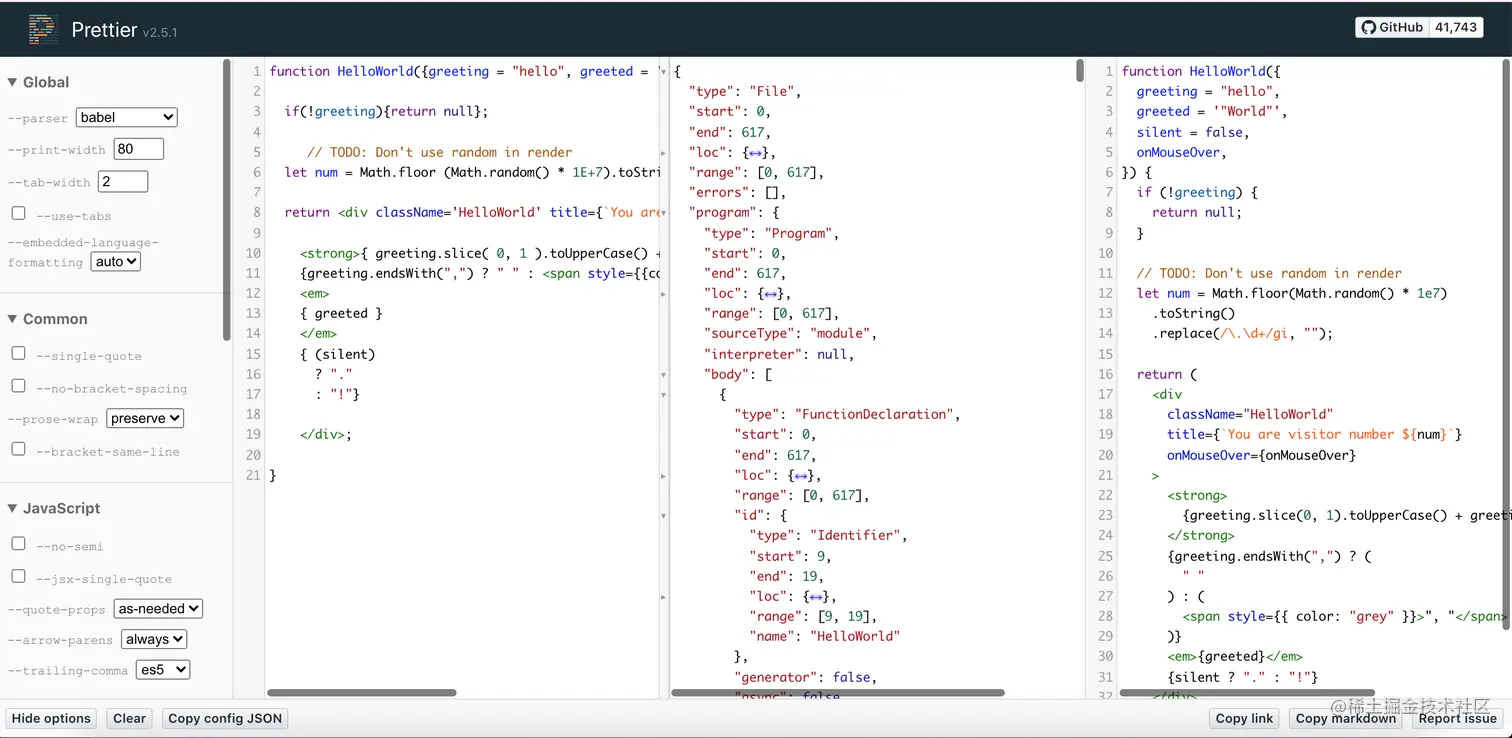1512x738 pixels.
Task: Click "onMouseOver={onMouseOver}" in the output panel
Action: tap(1261, 455)
